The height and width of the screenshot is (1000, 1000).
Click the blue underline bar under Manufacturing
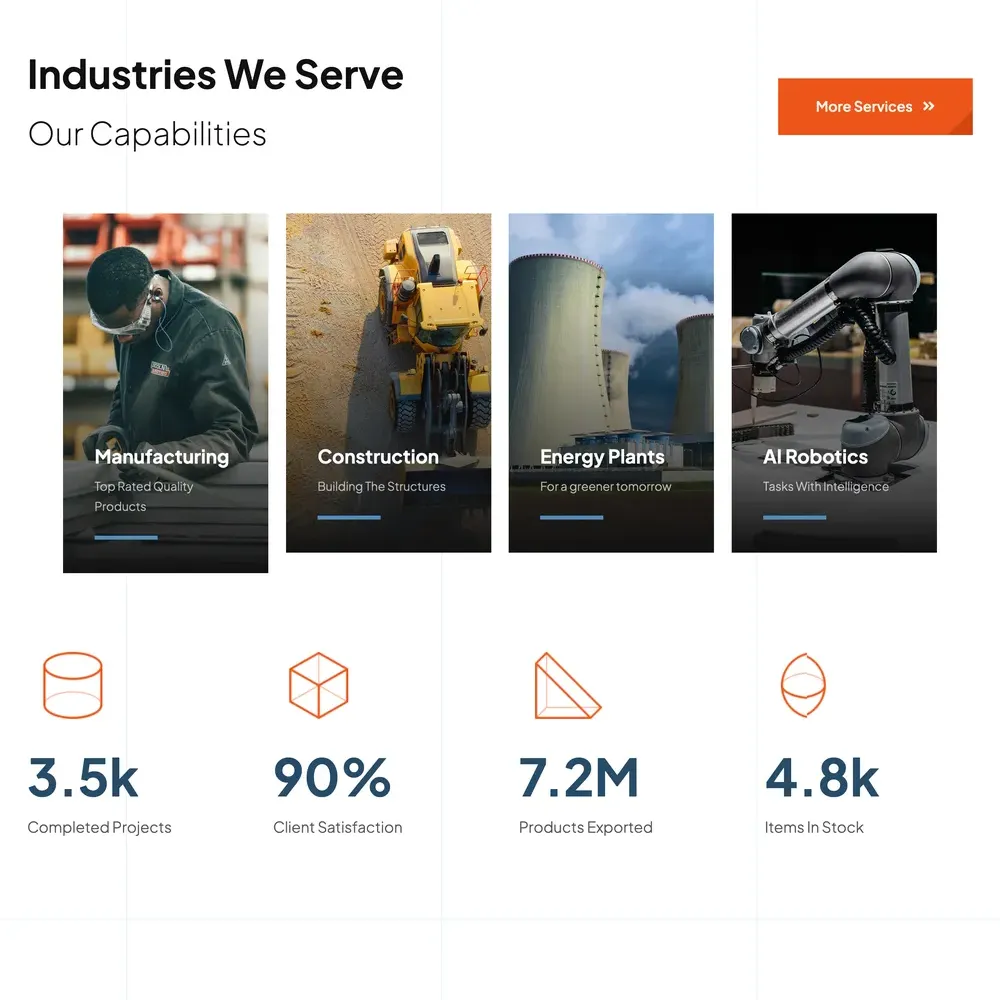click(126, 538)
